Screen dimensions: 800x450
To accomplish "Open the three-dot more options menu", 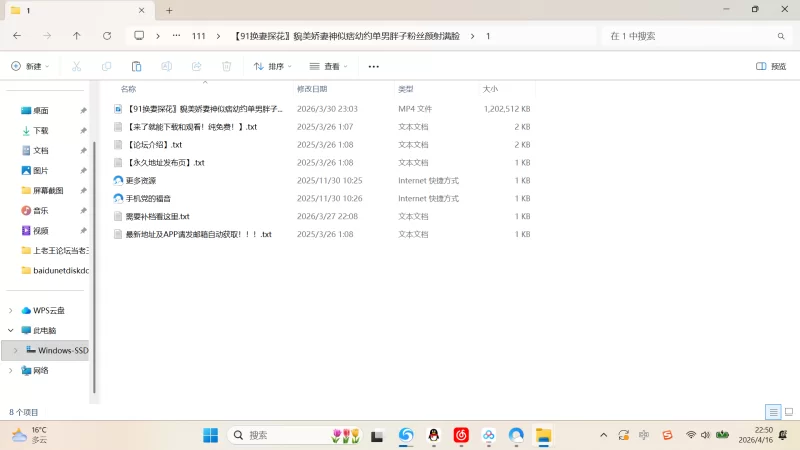I will [x=374, y=67].
